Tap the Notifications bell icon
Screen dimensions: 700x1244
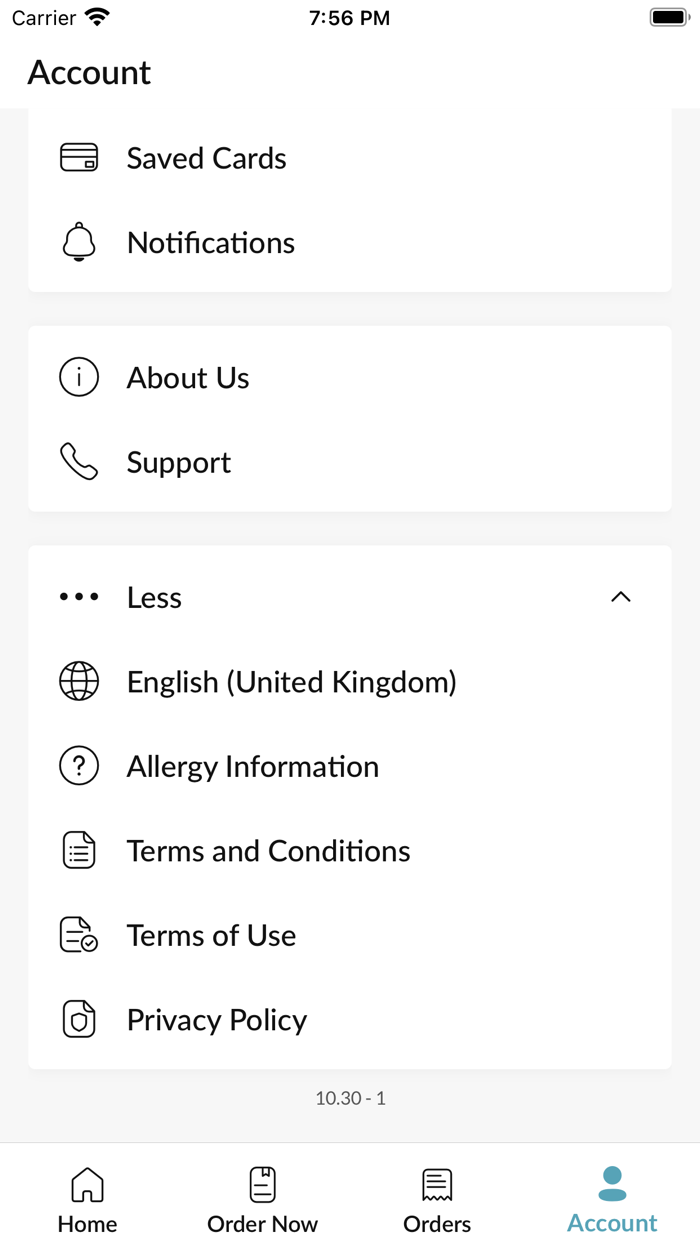(x=79, y=242)
